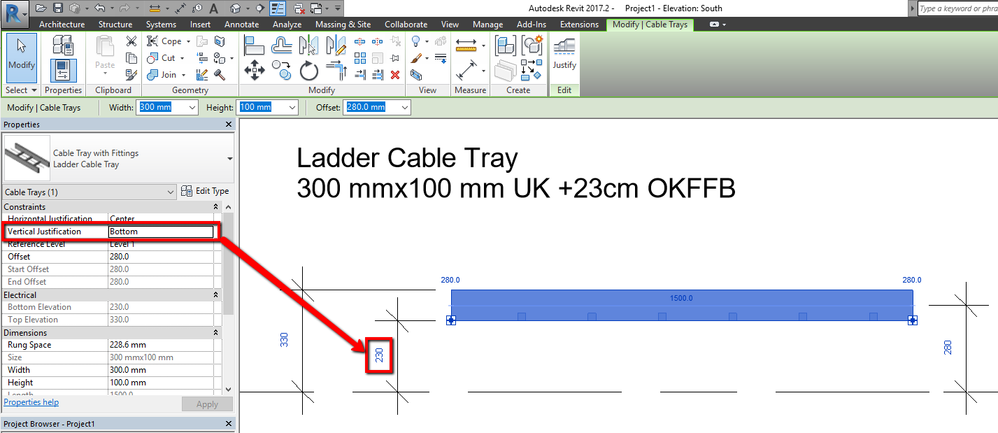Expand the Select panel dropdown
The image size is (998, 433).
[21, 90]
